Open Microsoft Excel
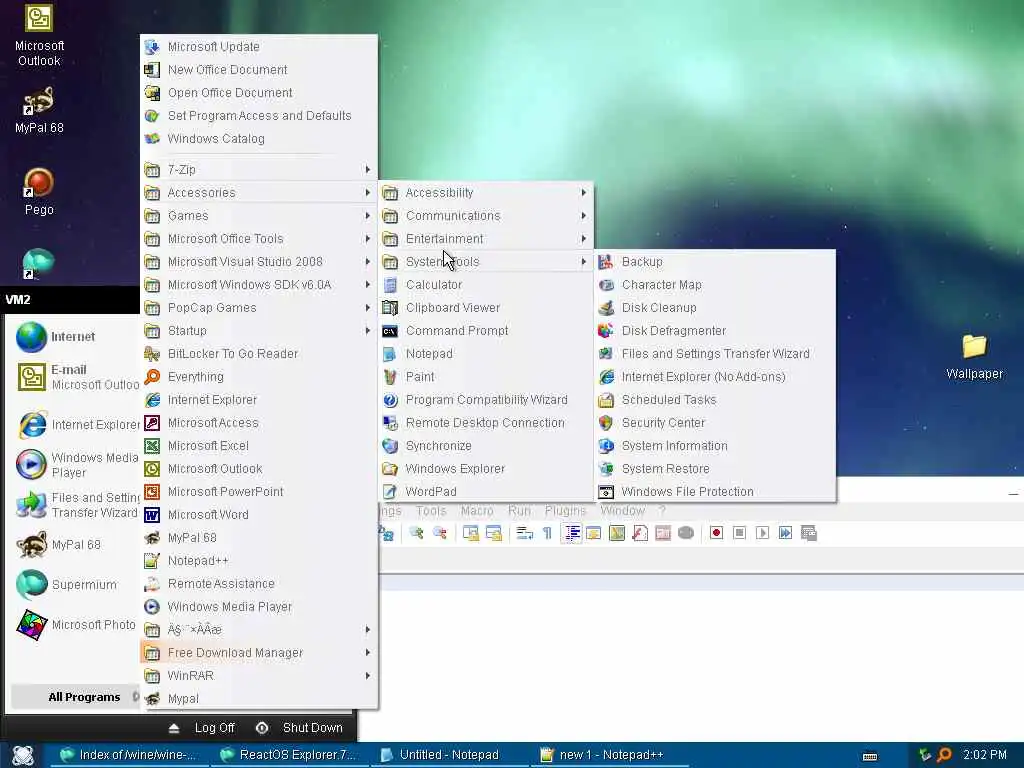Screen dimensions: 1024x768 click(259, 445)
